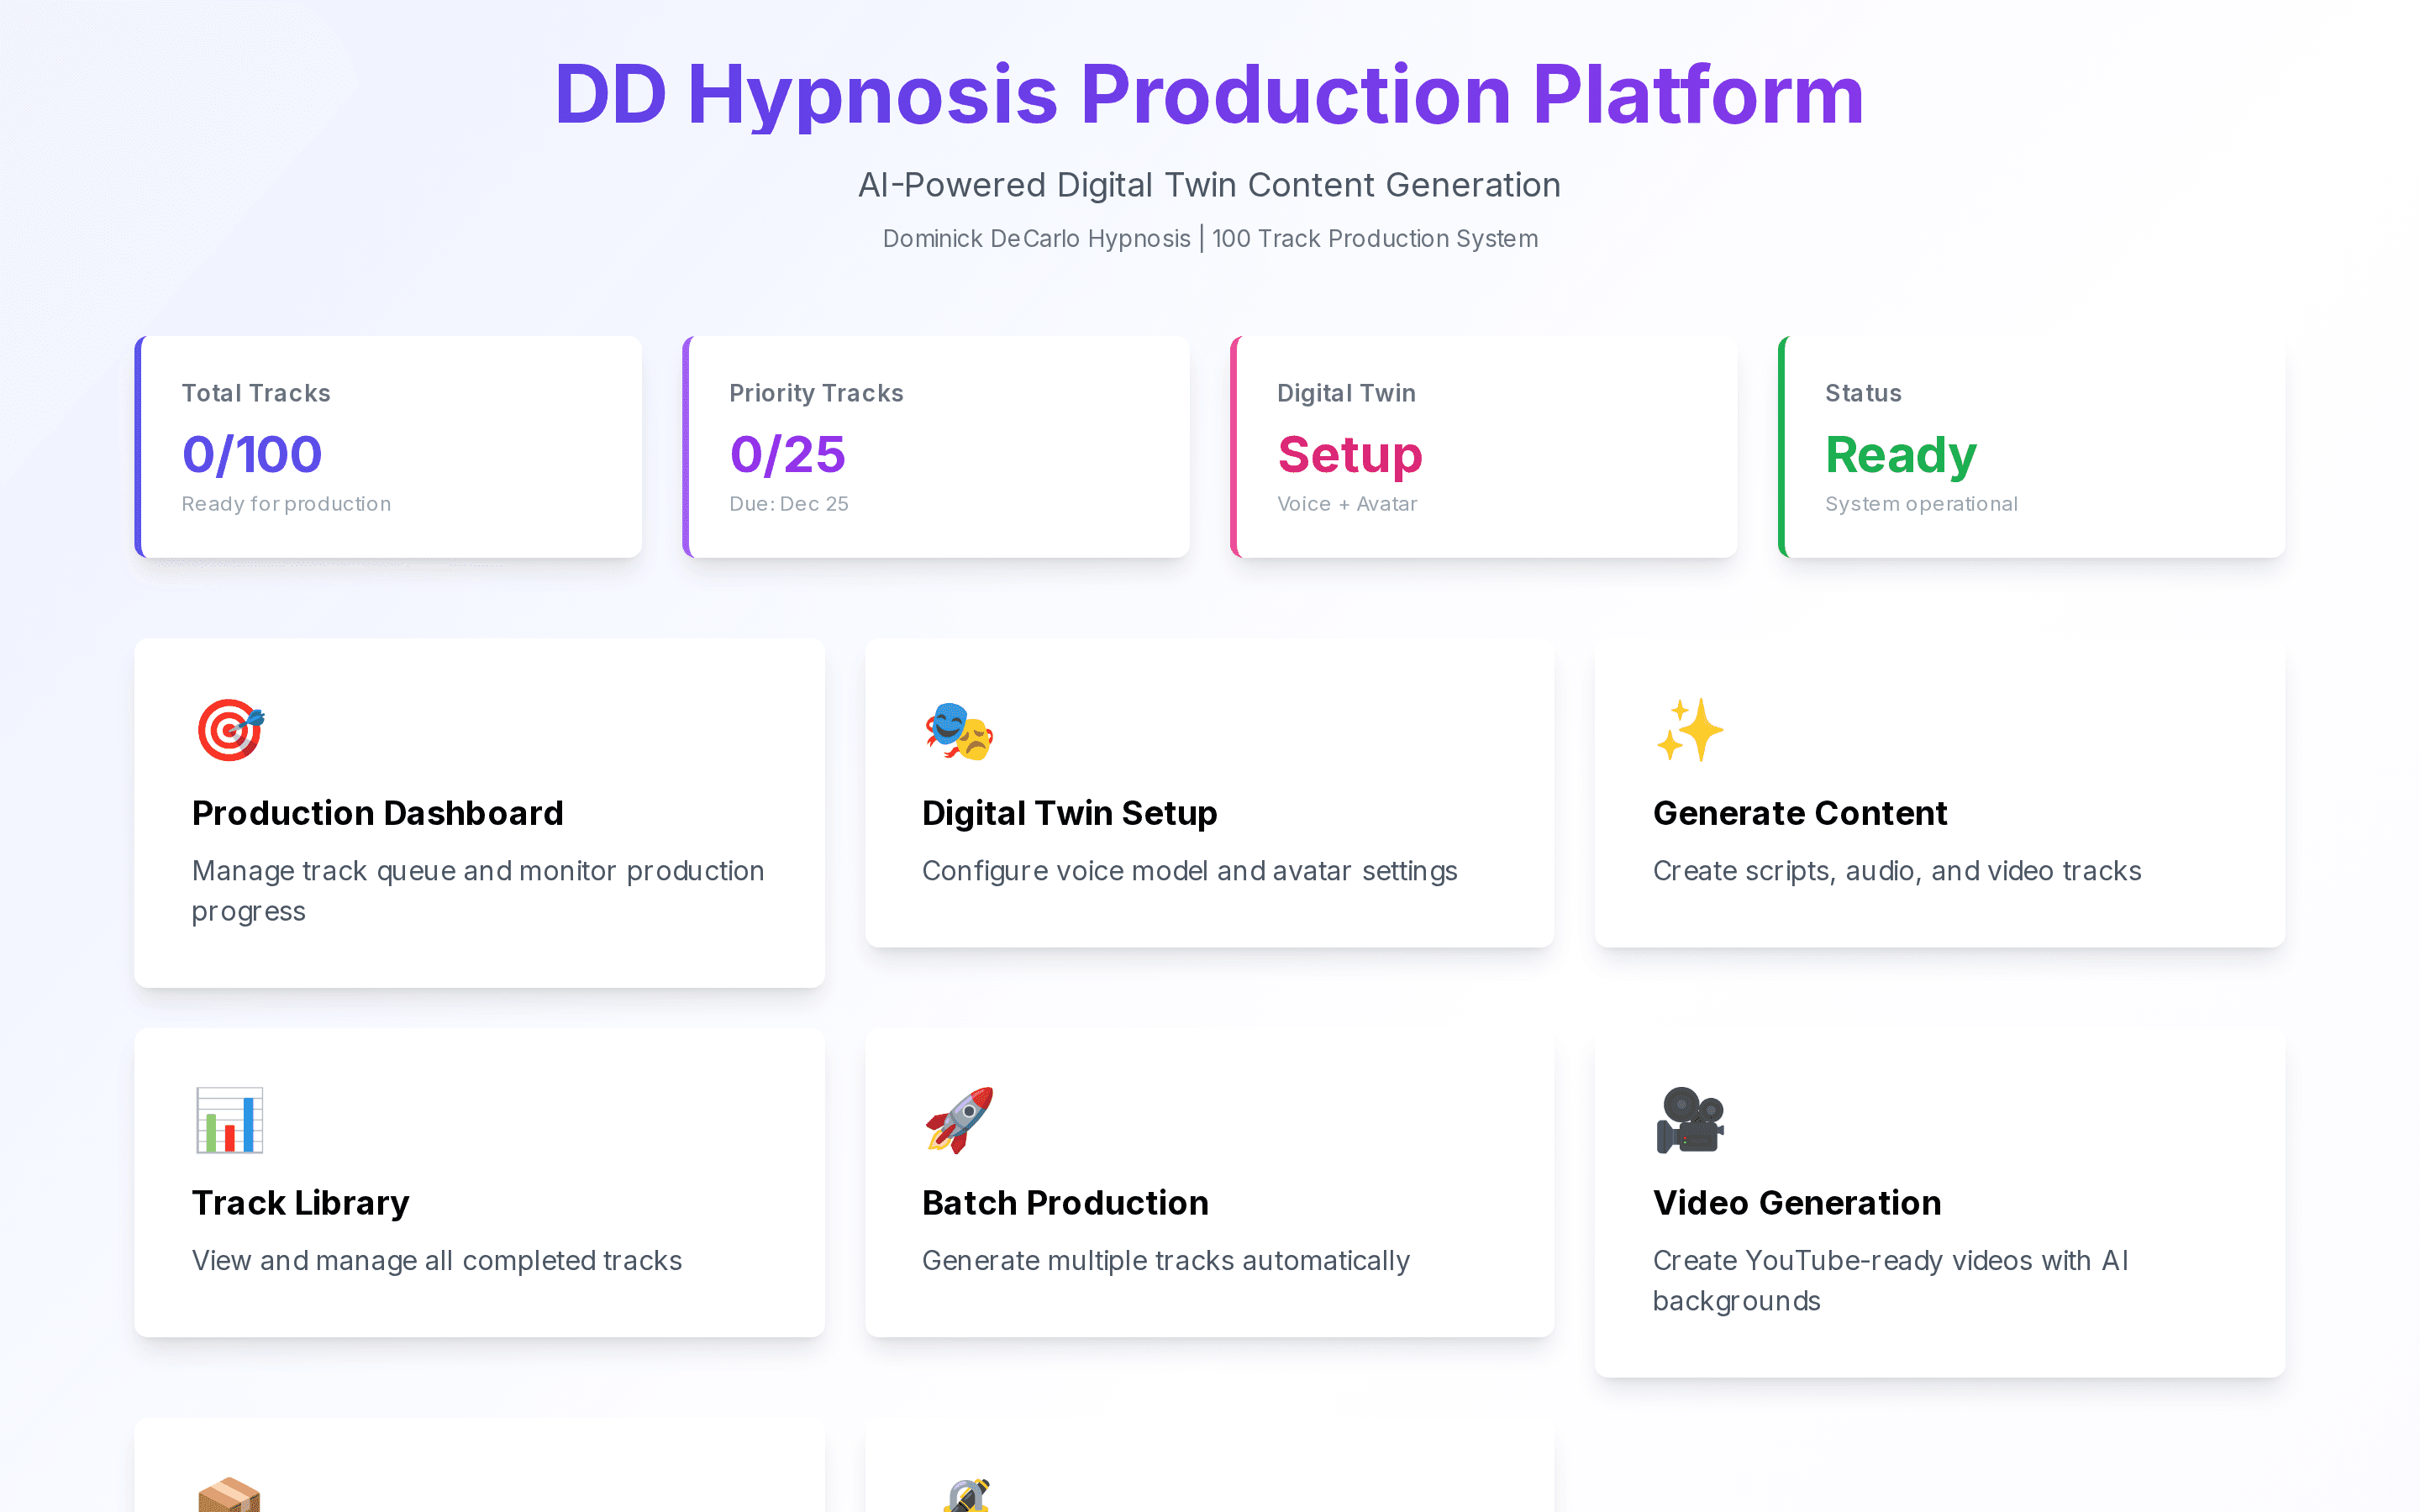Click the sparkles icon on Generate Content card
Image resolution: width=2420 pixels, height=1512 pixels.
pos(1689,730)
